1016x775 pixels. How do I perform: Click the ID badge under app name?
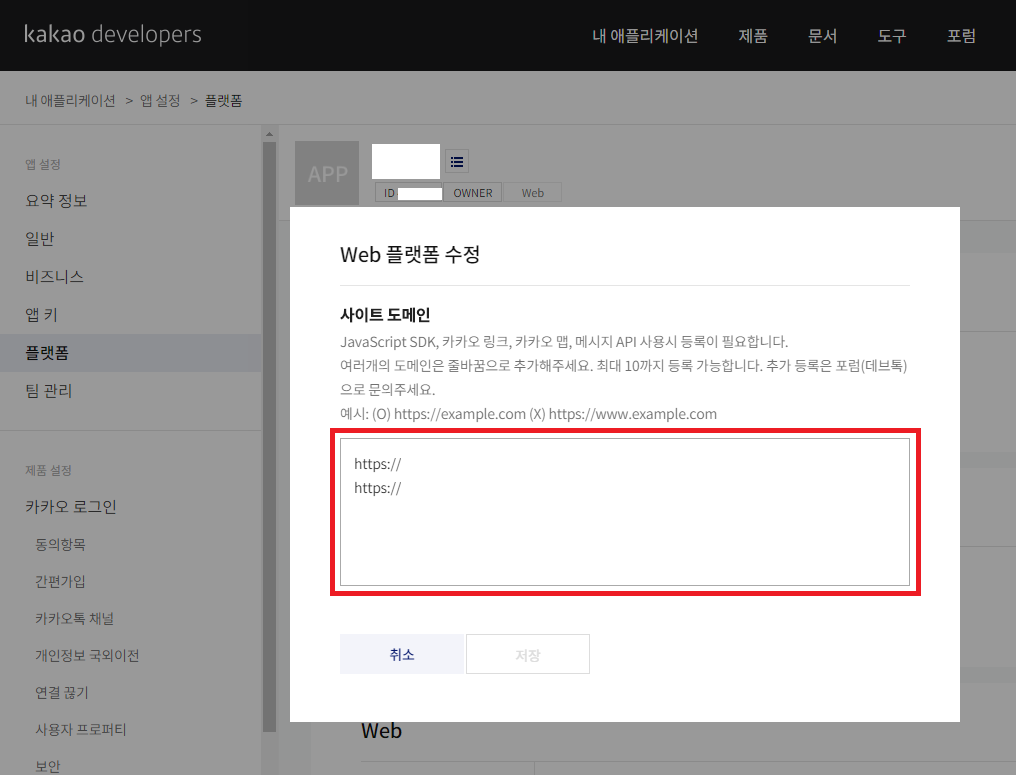(x=410, y=193)
